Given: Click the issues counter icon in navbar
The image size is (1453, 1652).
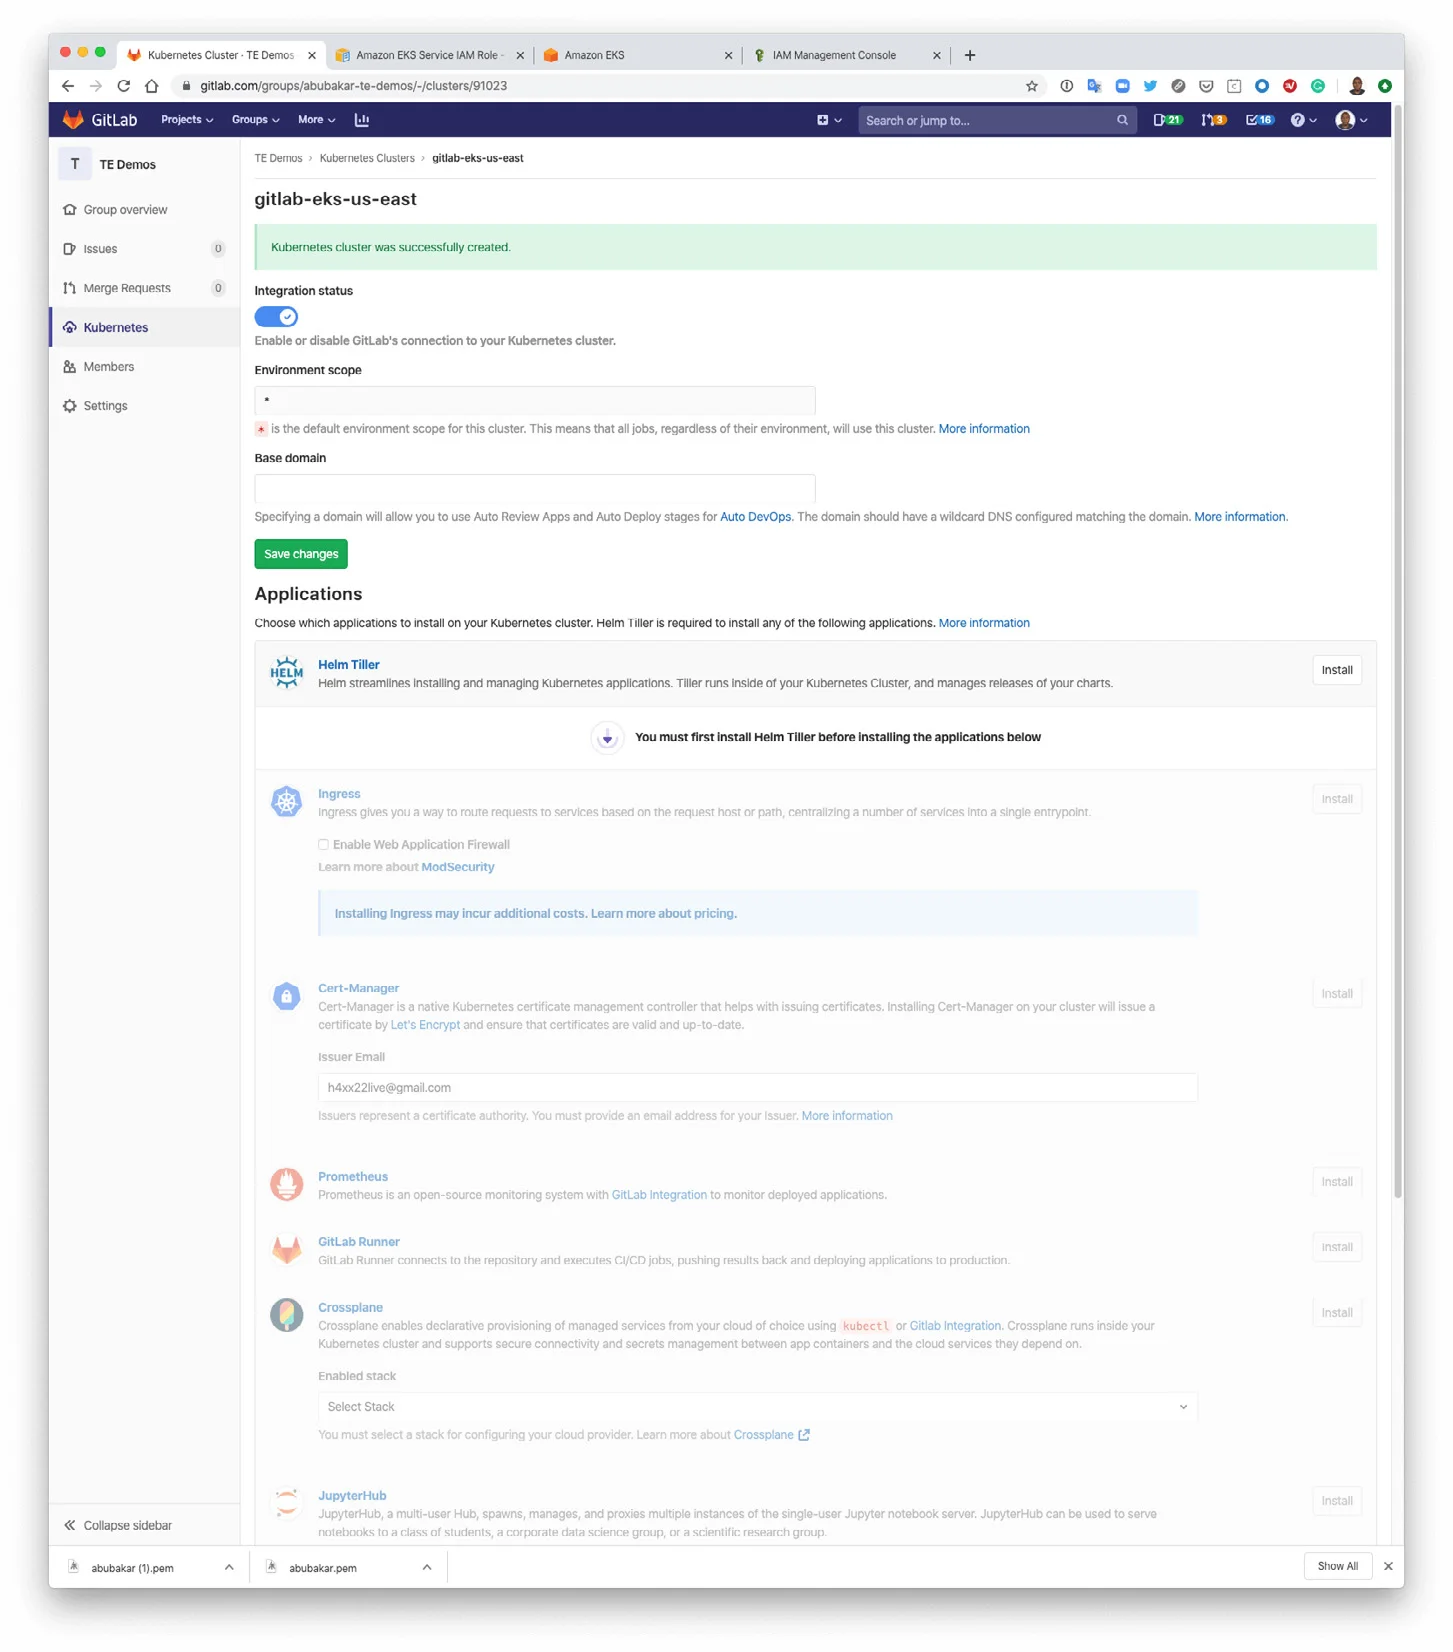Looking at the screenshot, I should pyautogui.click(x=1167, y=120).
